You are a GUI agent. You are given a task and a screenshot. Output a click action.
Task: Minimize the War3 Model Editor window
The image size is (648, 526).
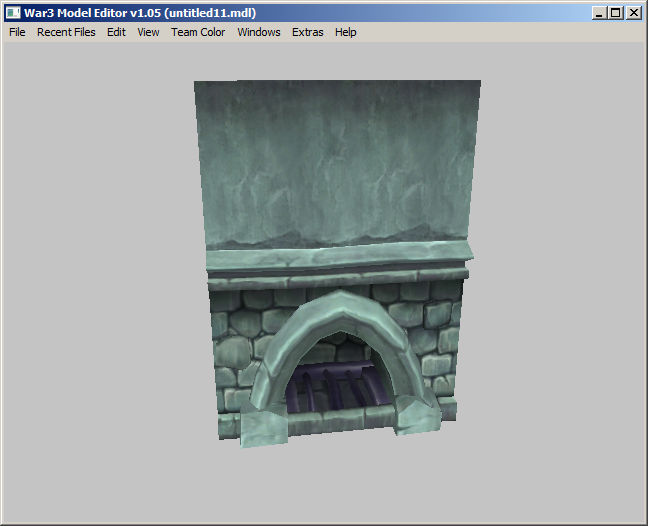tap(599, 13)
